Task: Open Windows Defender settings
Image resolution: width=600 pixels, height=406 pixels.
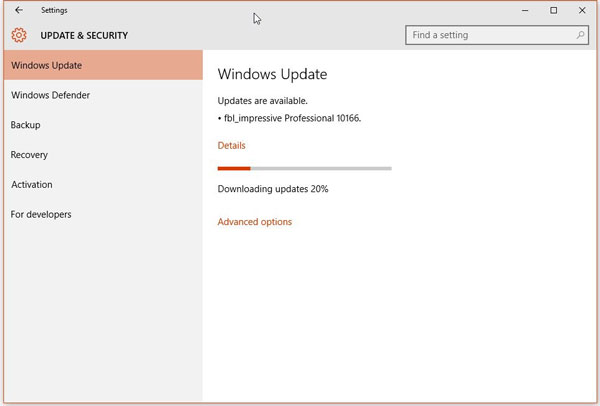Action: click(x=103, y=95)
